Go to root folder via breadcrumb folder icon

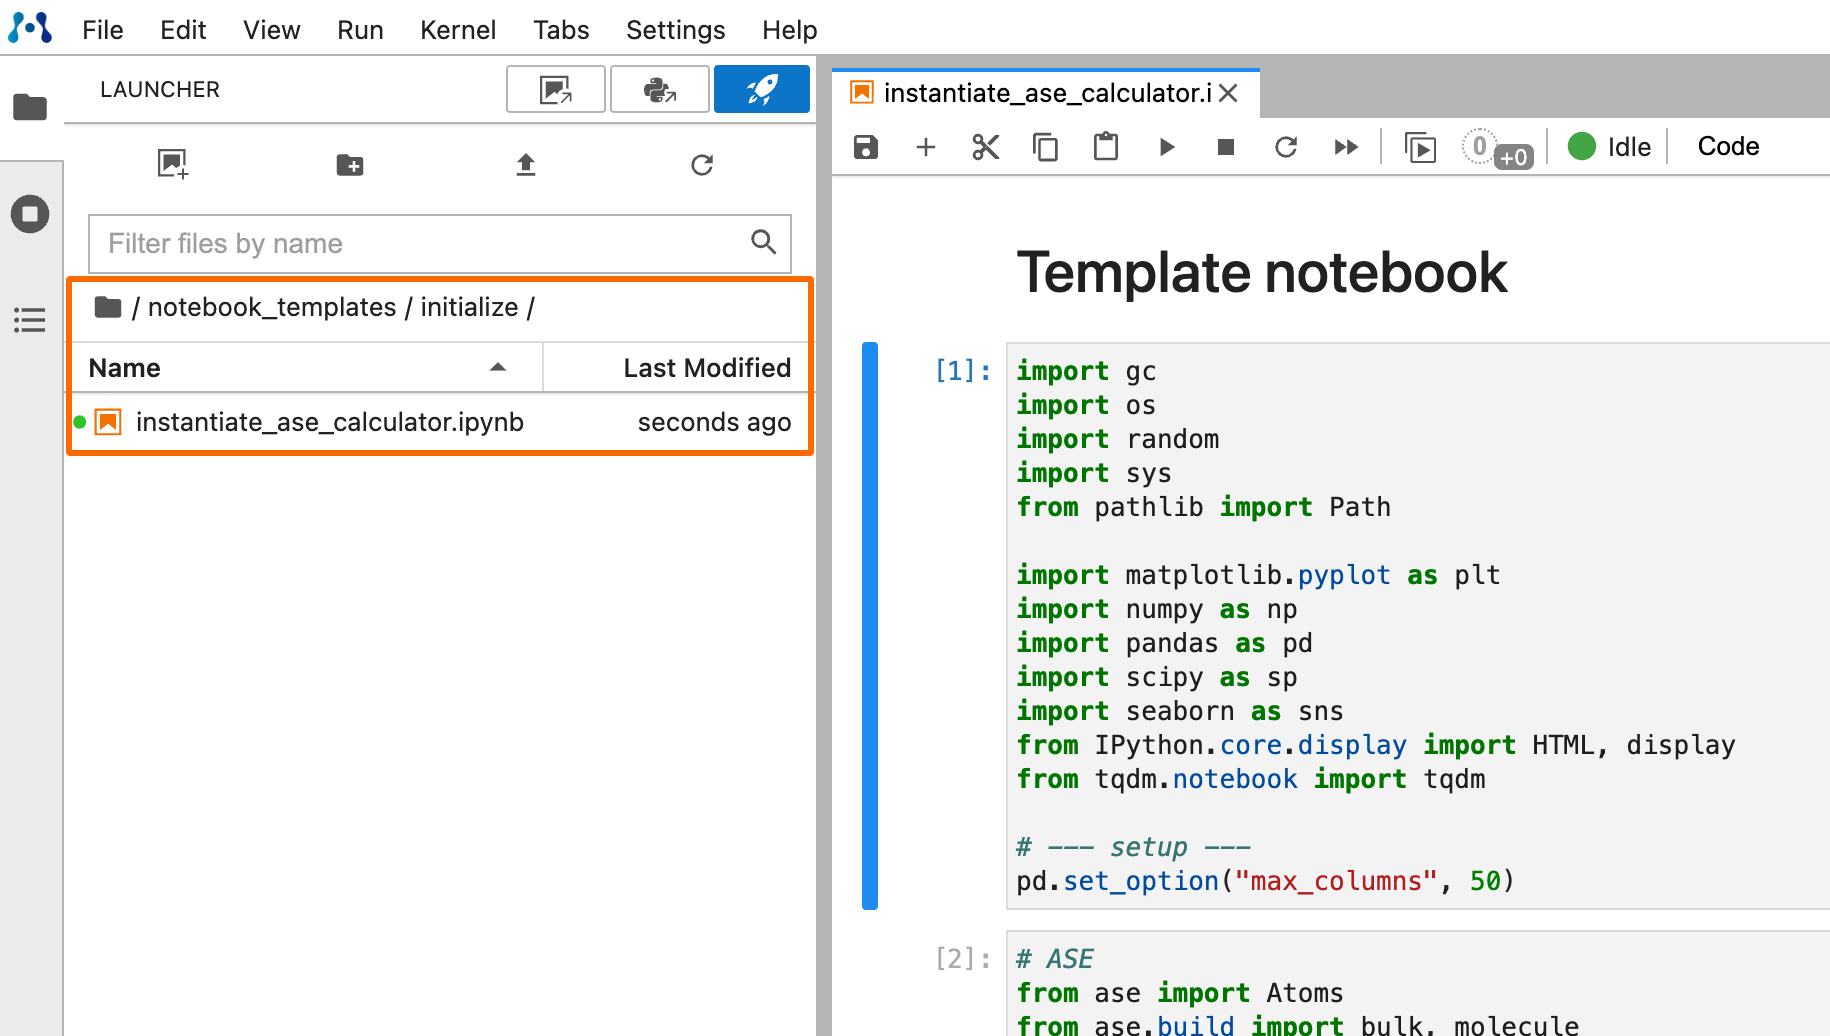click(108, 307)
